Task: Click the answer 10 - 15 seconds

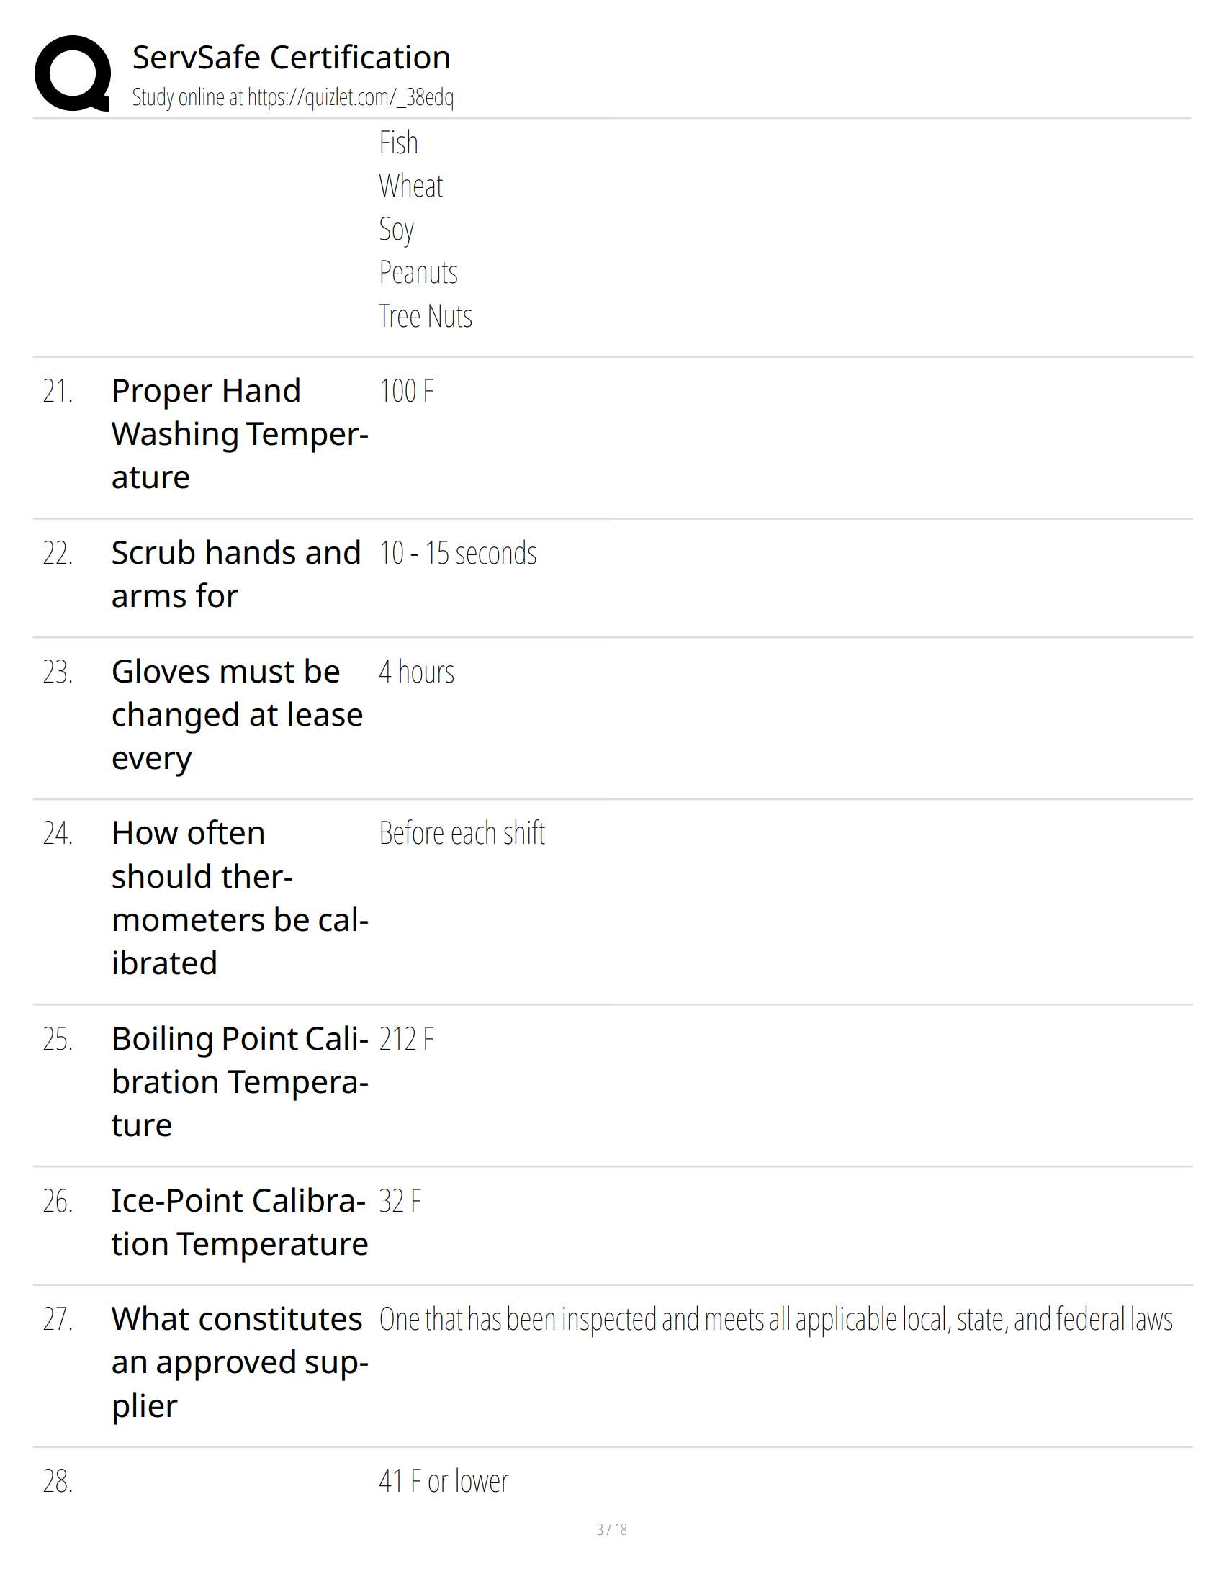Action: point(458,553)
